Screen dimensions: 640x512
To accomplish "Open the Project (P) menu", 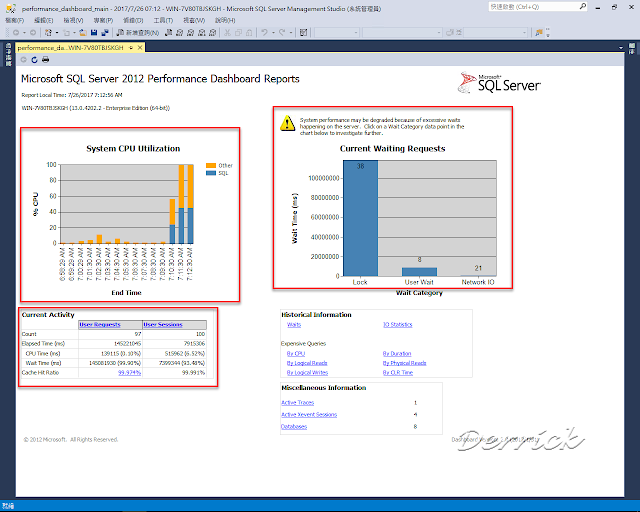I will pos(103,20).
